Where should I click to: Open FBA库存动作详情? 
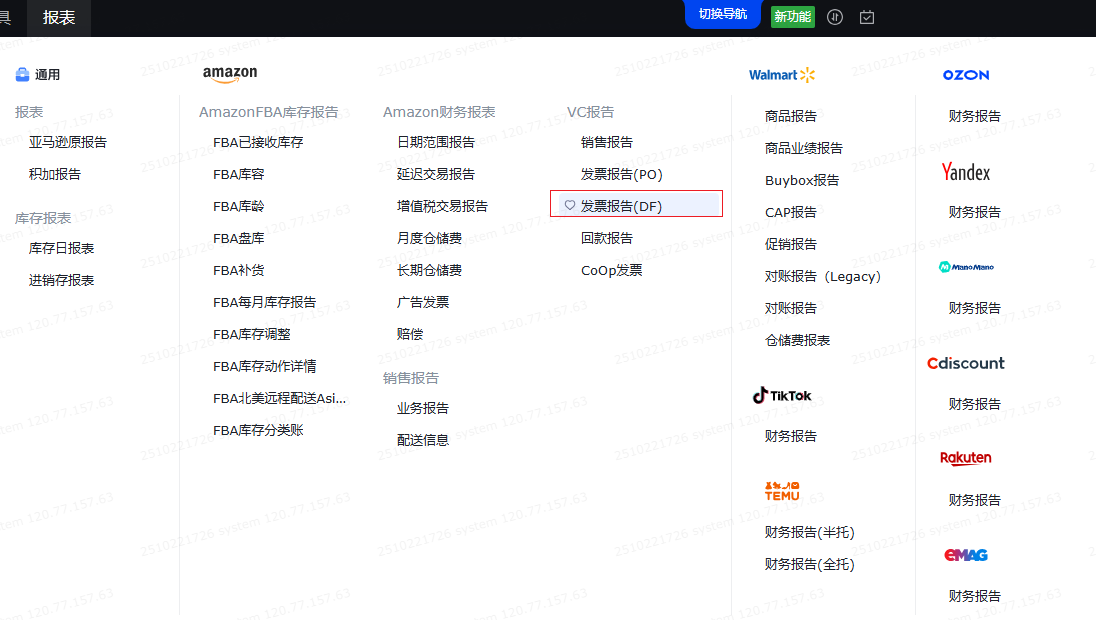[x=264, y=366]
